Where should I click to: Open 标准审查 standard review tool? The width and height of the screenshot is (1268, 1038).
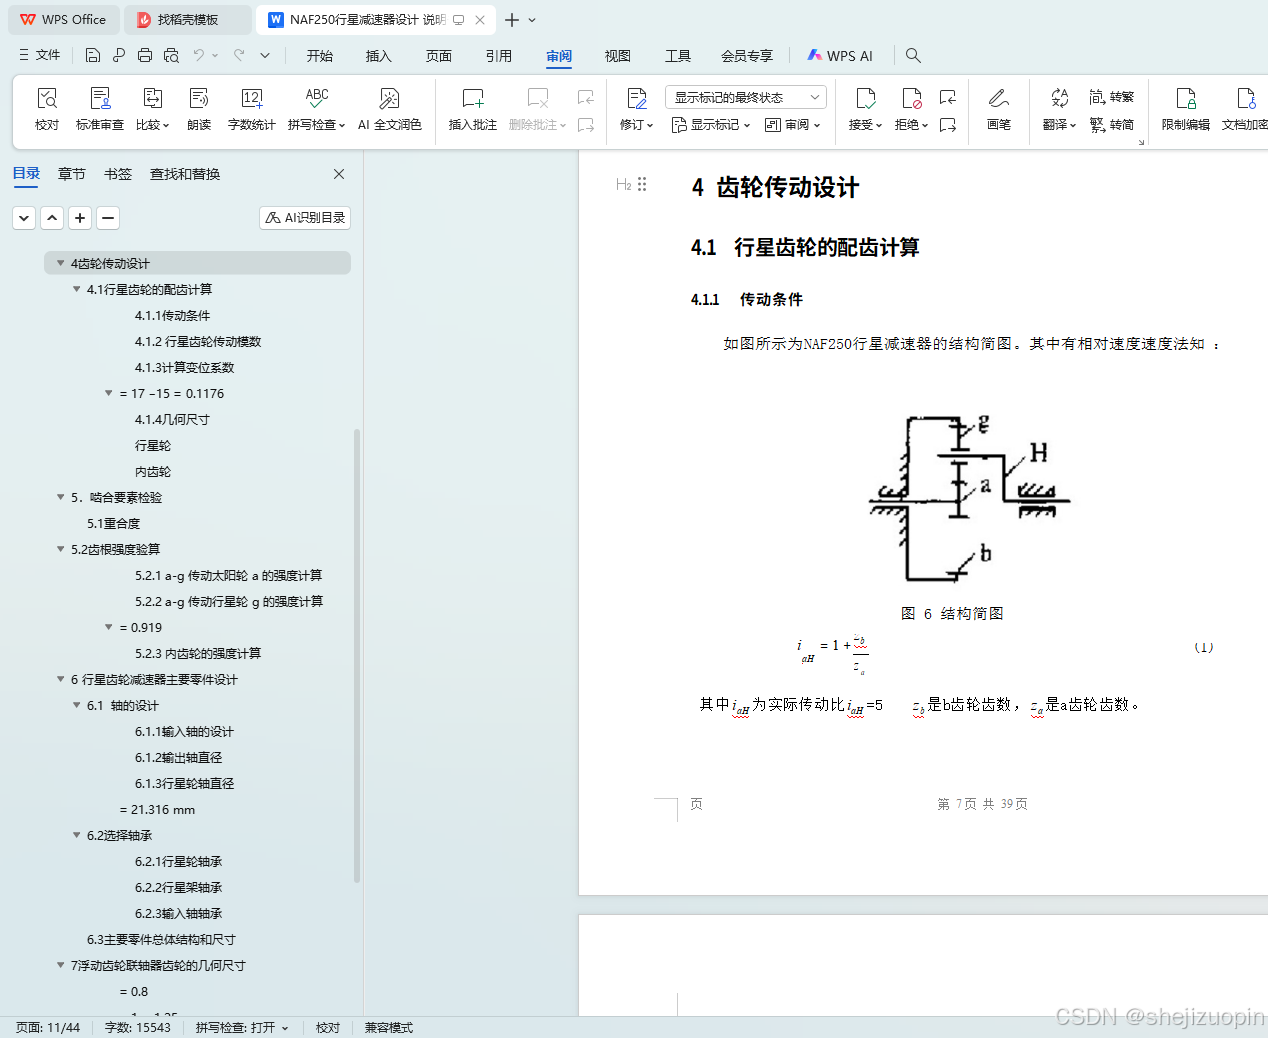pyautogui.click(x=100, y=108)
